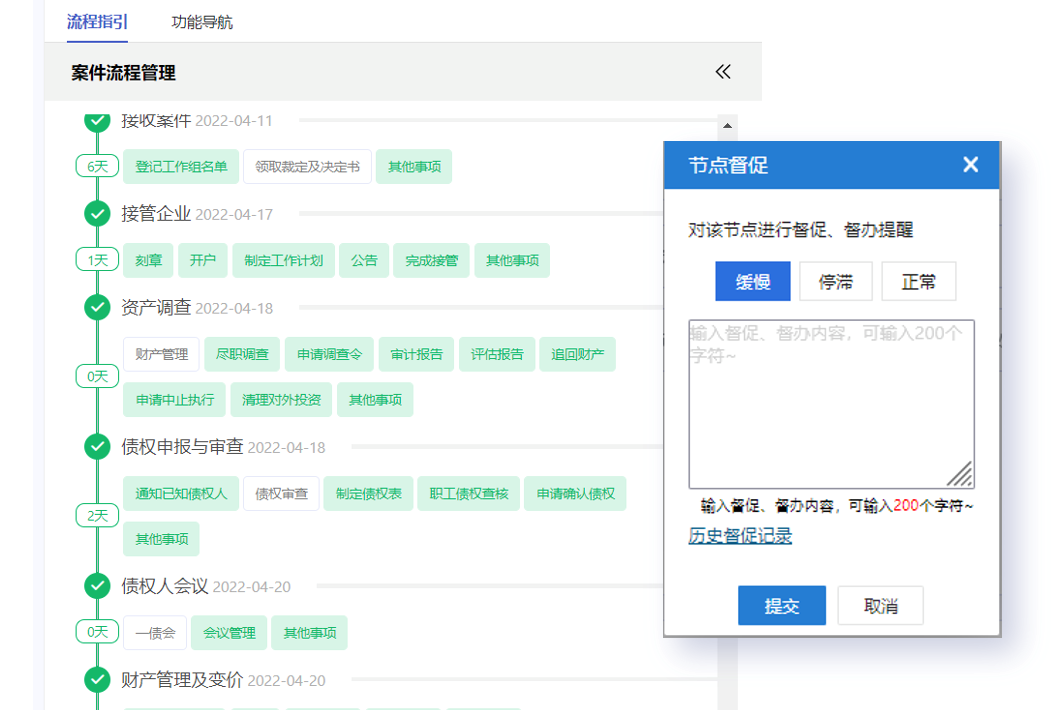Click the scrollbar up arrow

(x=727, y=126)
